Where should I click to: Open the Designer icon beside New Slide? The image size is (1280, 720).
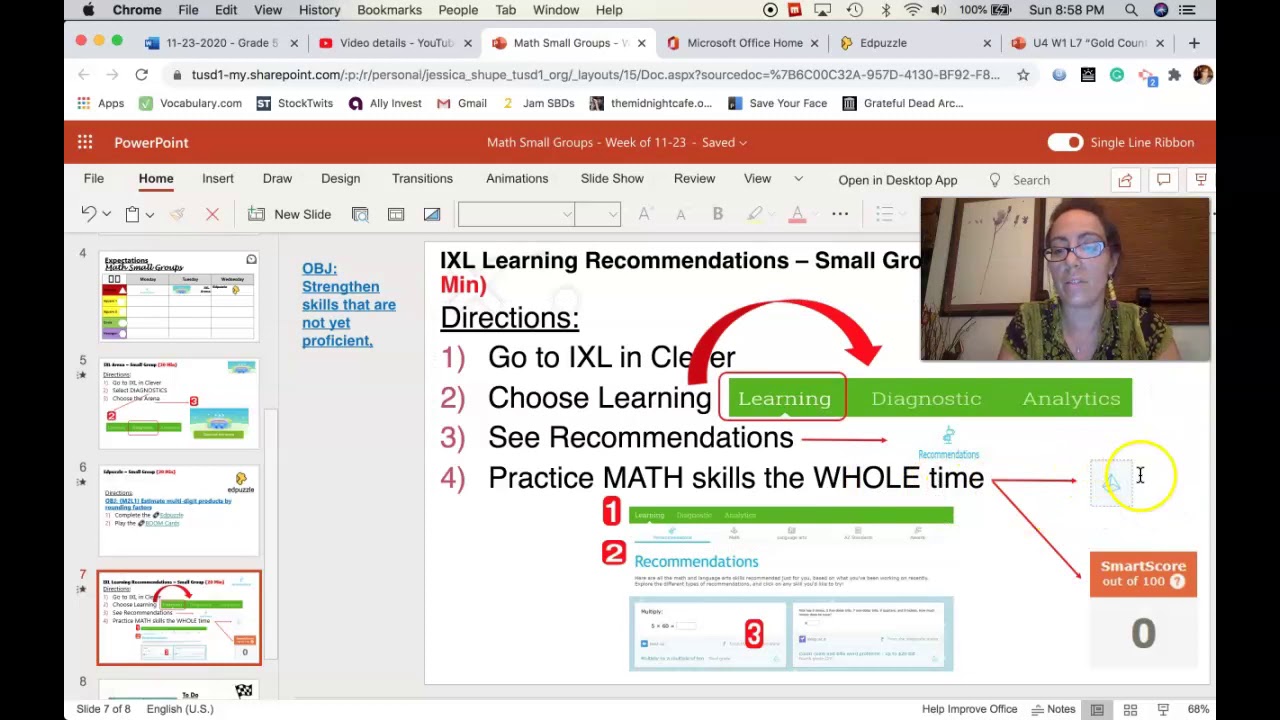[x=360, y=214]
